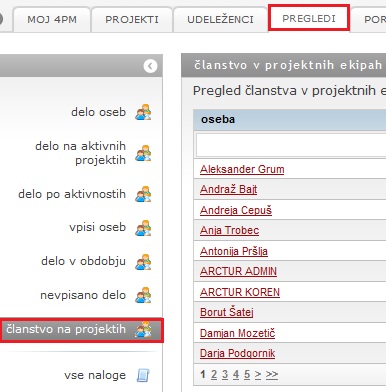Click the Antonija Pršlja link

(234, 251)
